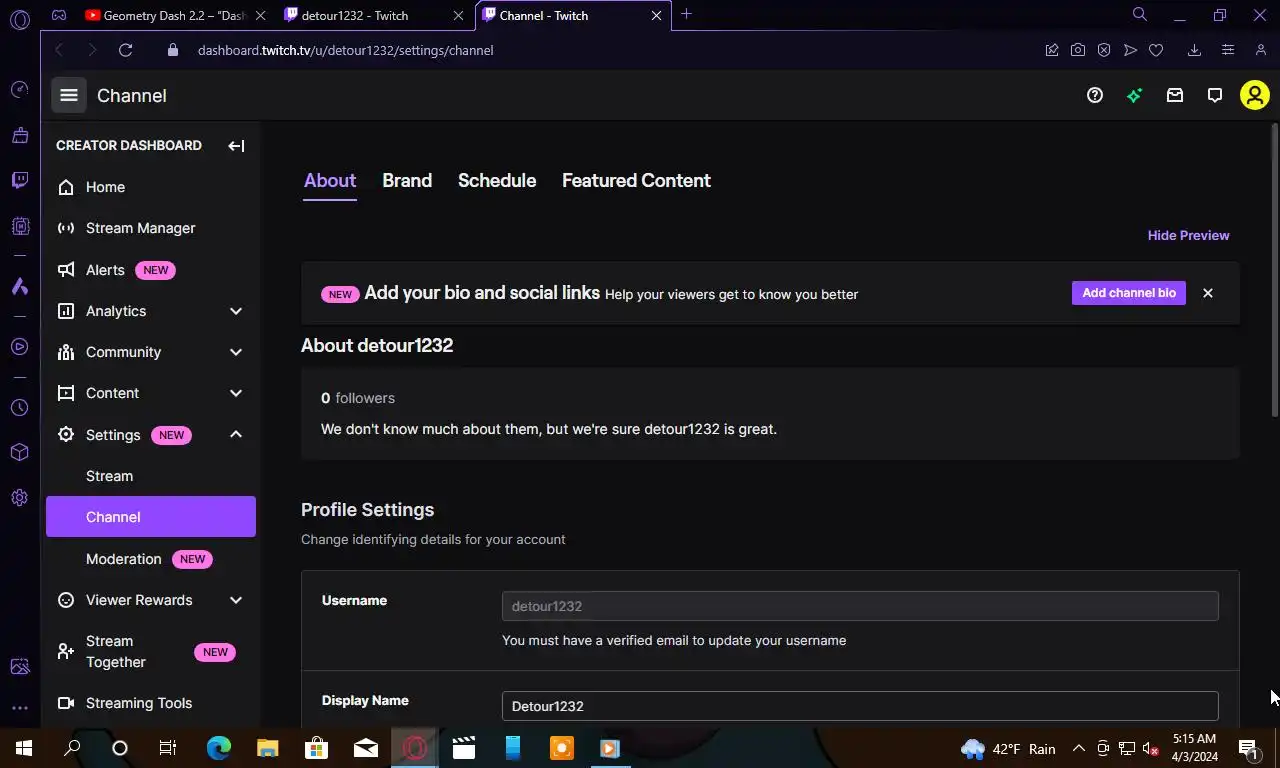This screenshot has width=1280, height=768.
Task: Click the Opera logo menu icon
Action: click(x=20, y=18)
